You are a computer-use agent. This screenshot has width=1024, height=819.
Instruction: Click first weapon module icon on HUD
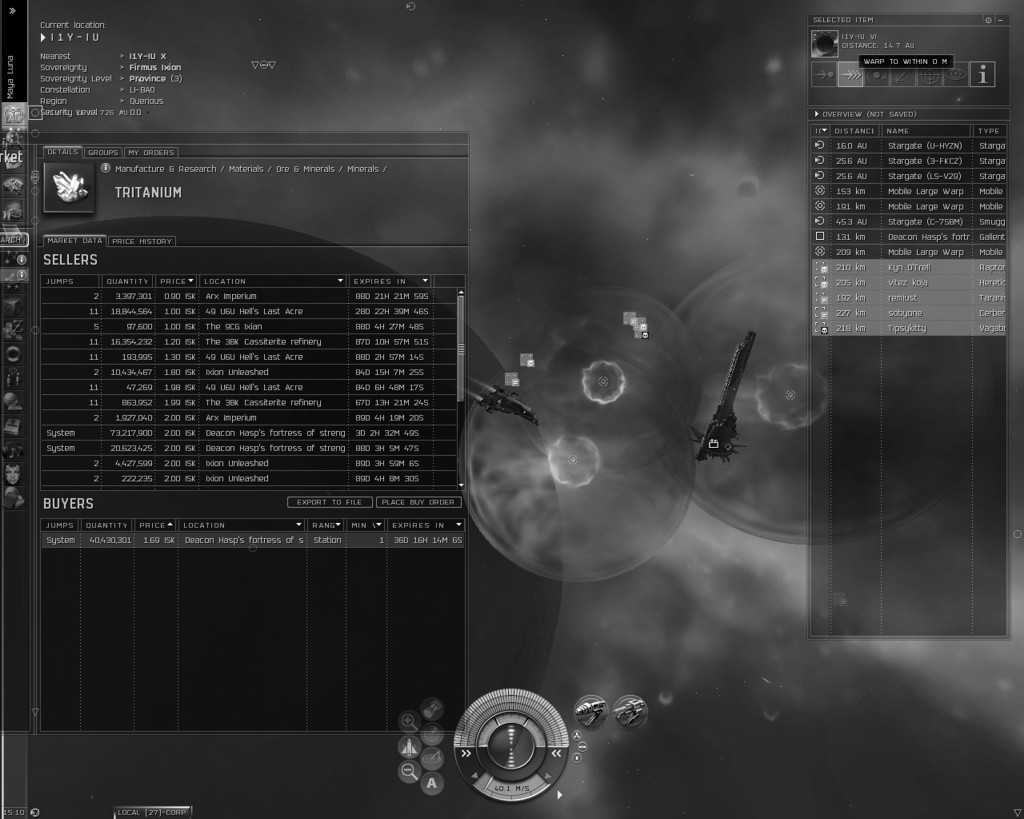point(590,711)
